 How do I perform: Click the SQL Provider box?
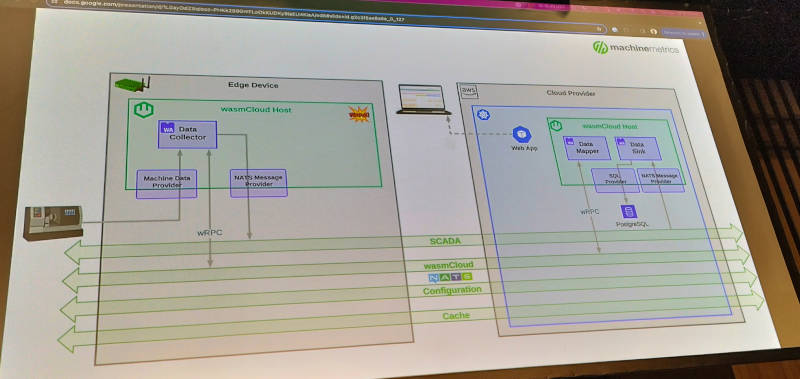[x=615, y=181]
